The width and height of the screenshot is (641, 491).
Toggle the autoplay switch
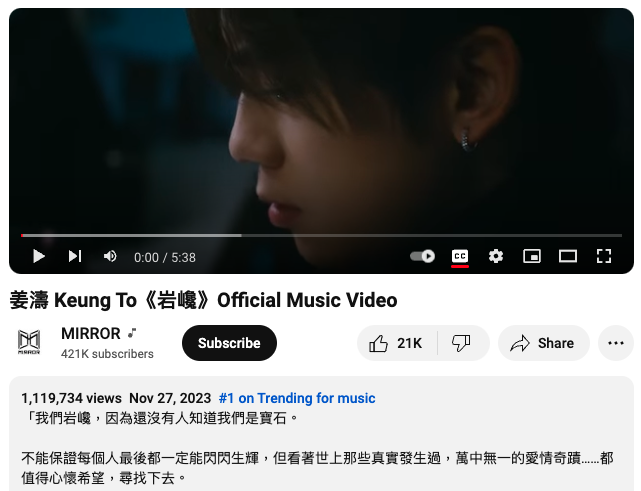pos(423,256)
